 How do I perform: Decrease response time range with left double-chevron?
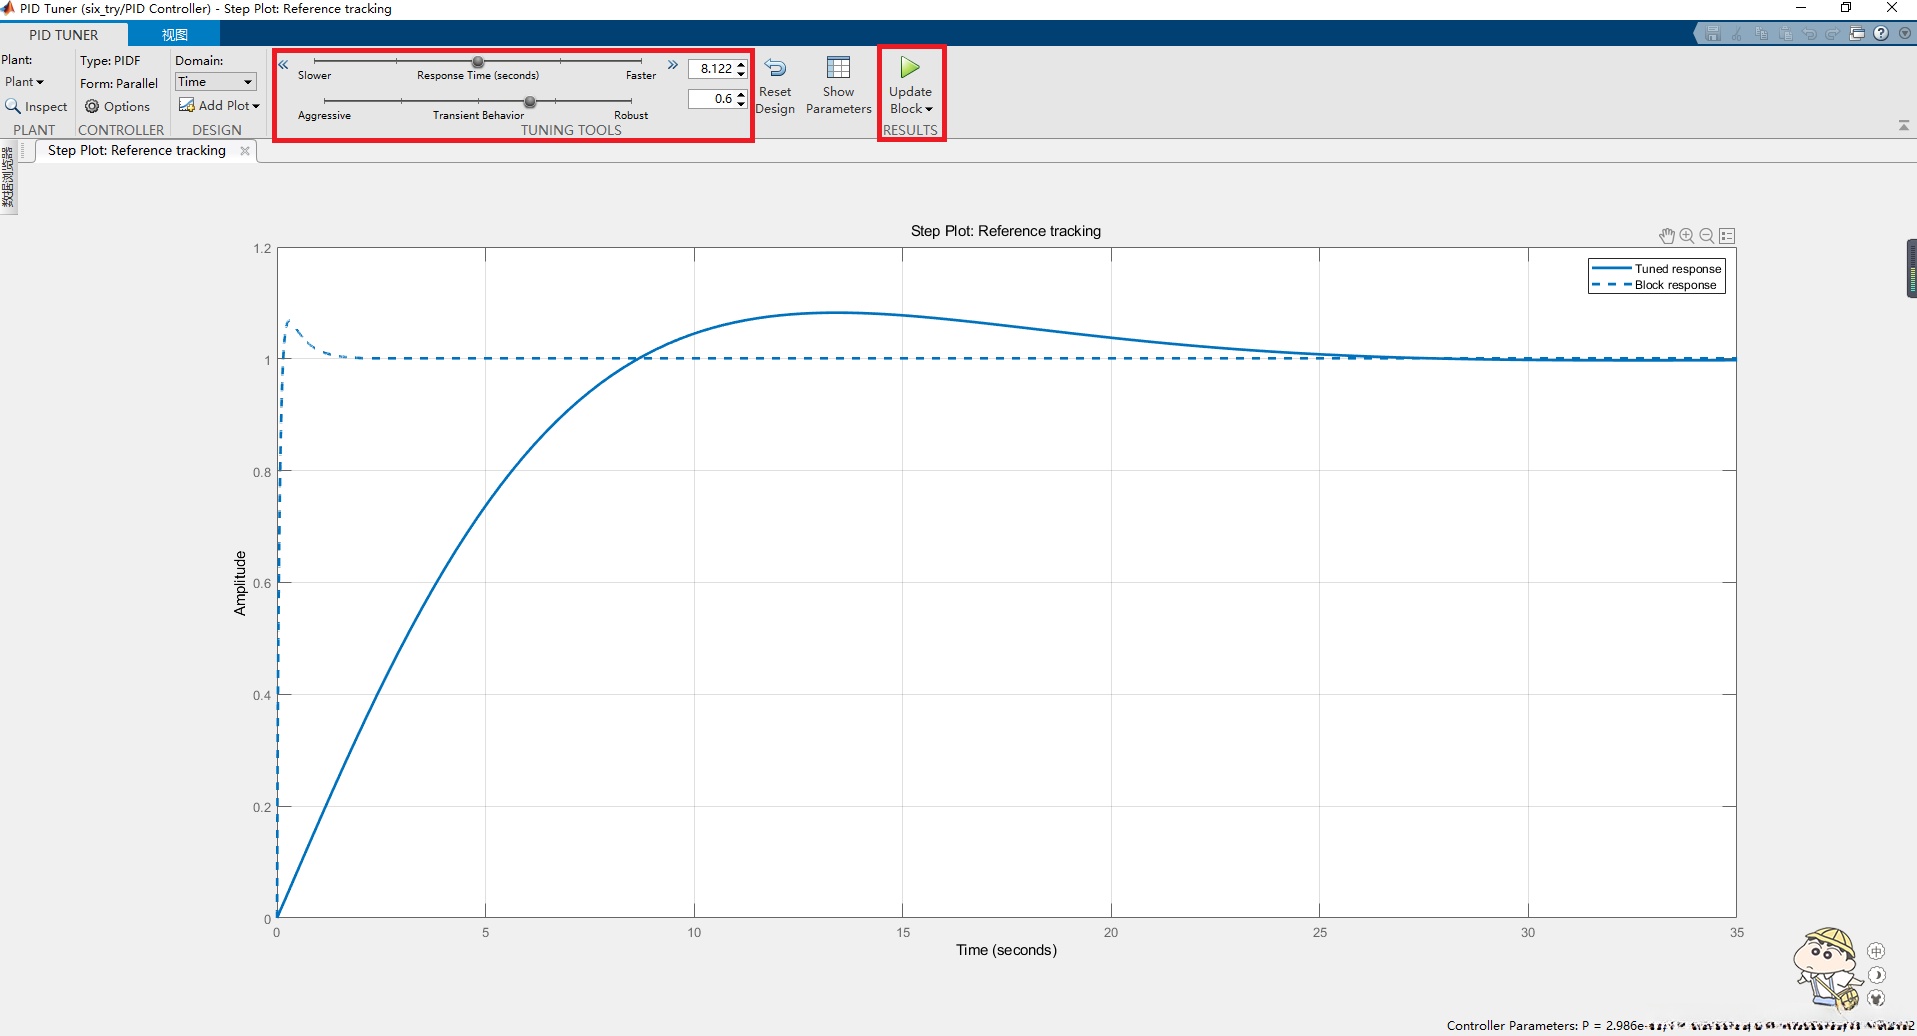pyautogui.click(x=283, y=65)
